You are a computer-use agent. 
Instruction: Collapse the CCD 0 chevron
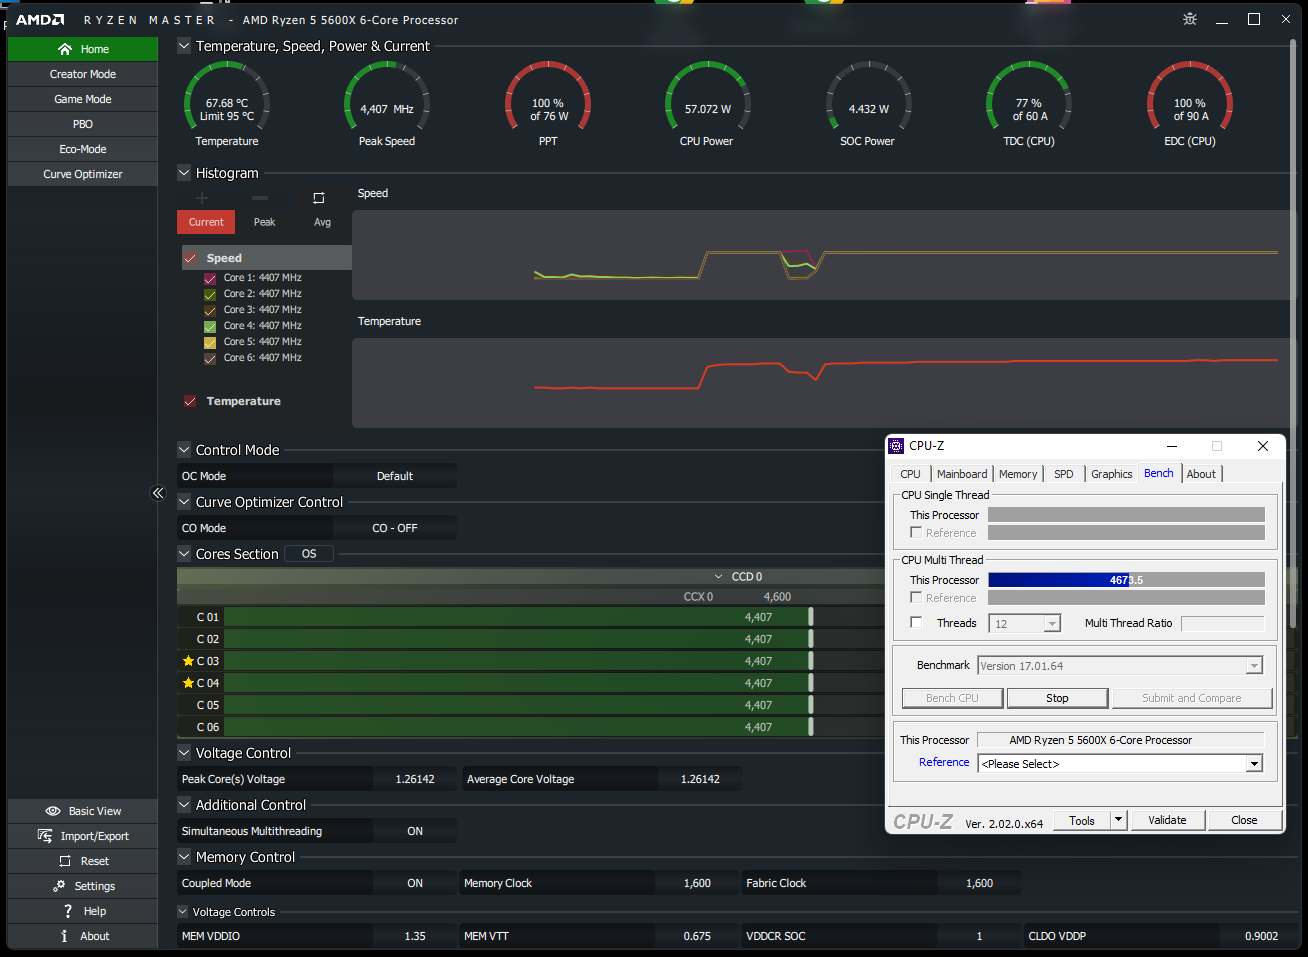(x=718, y=577)
